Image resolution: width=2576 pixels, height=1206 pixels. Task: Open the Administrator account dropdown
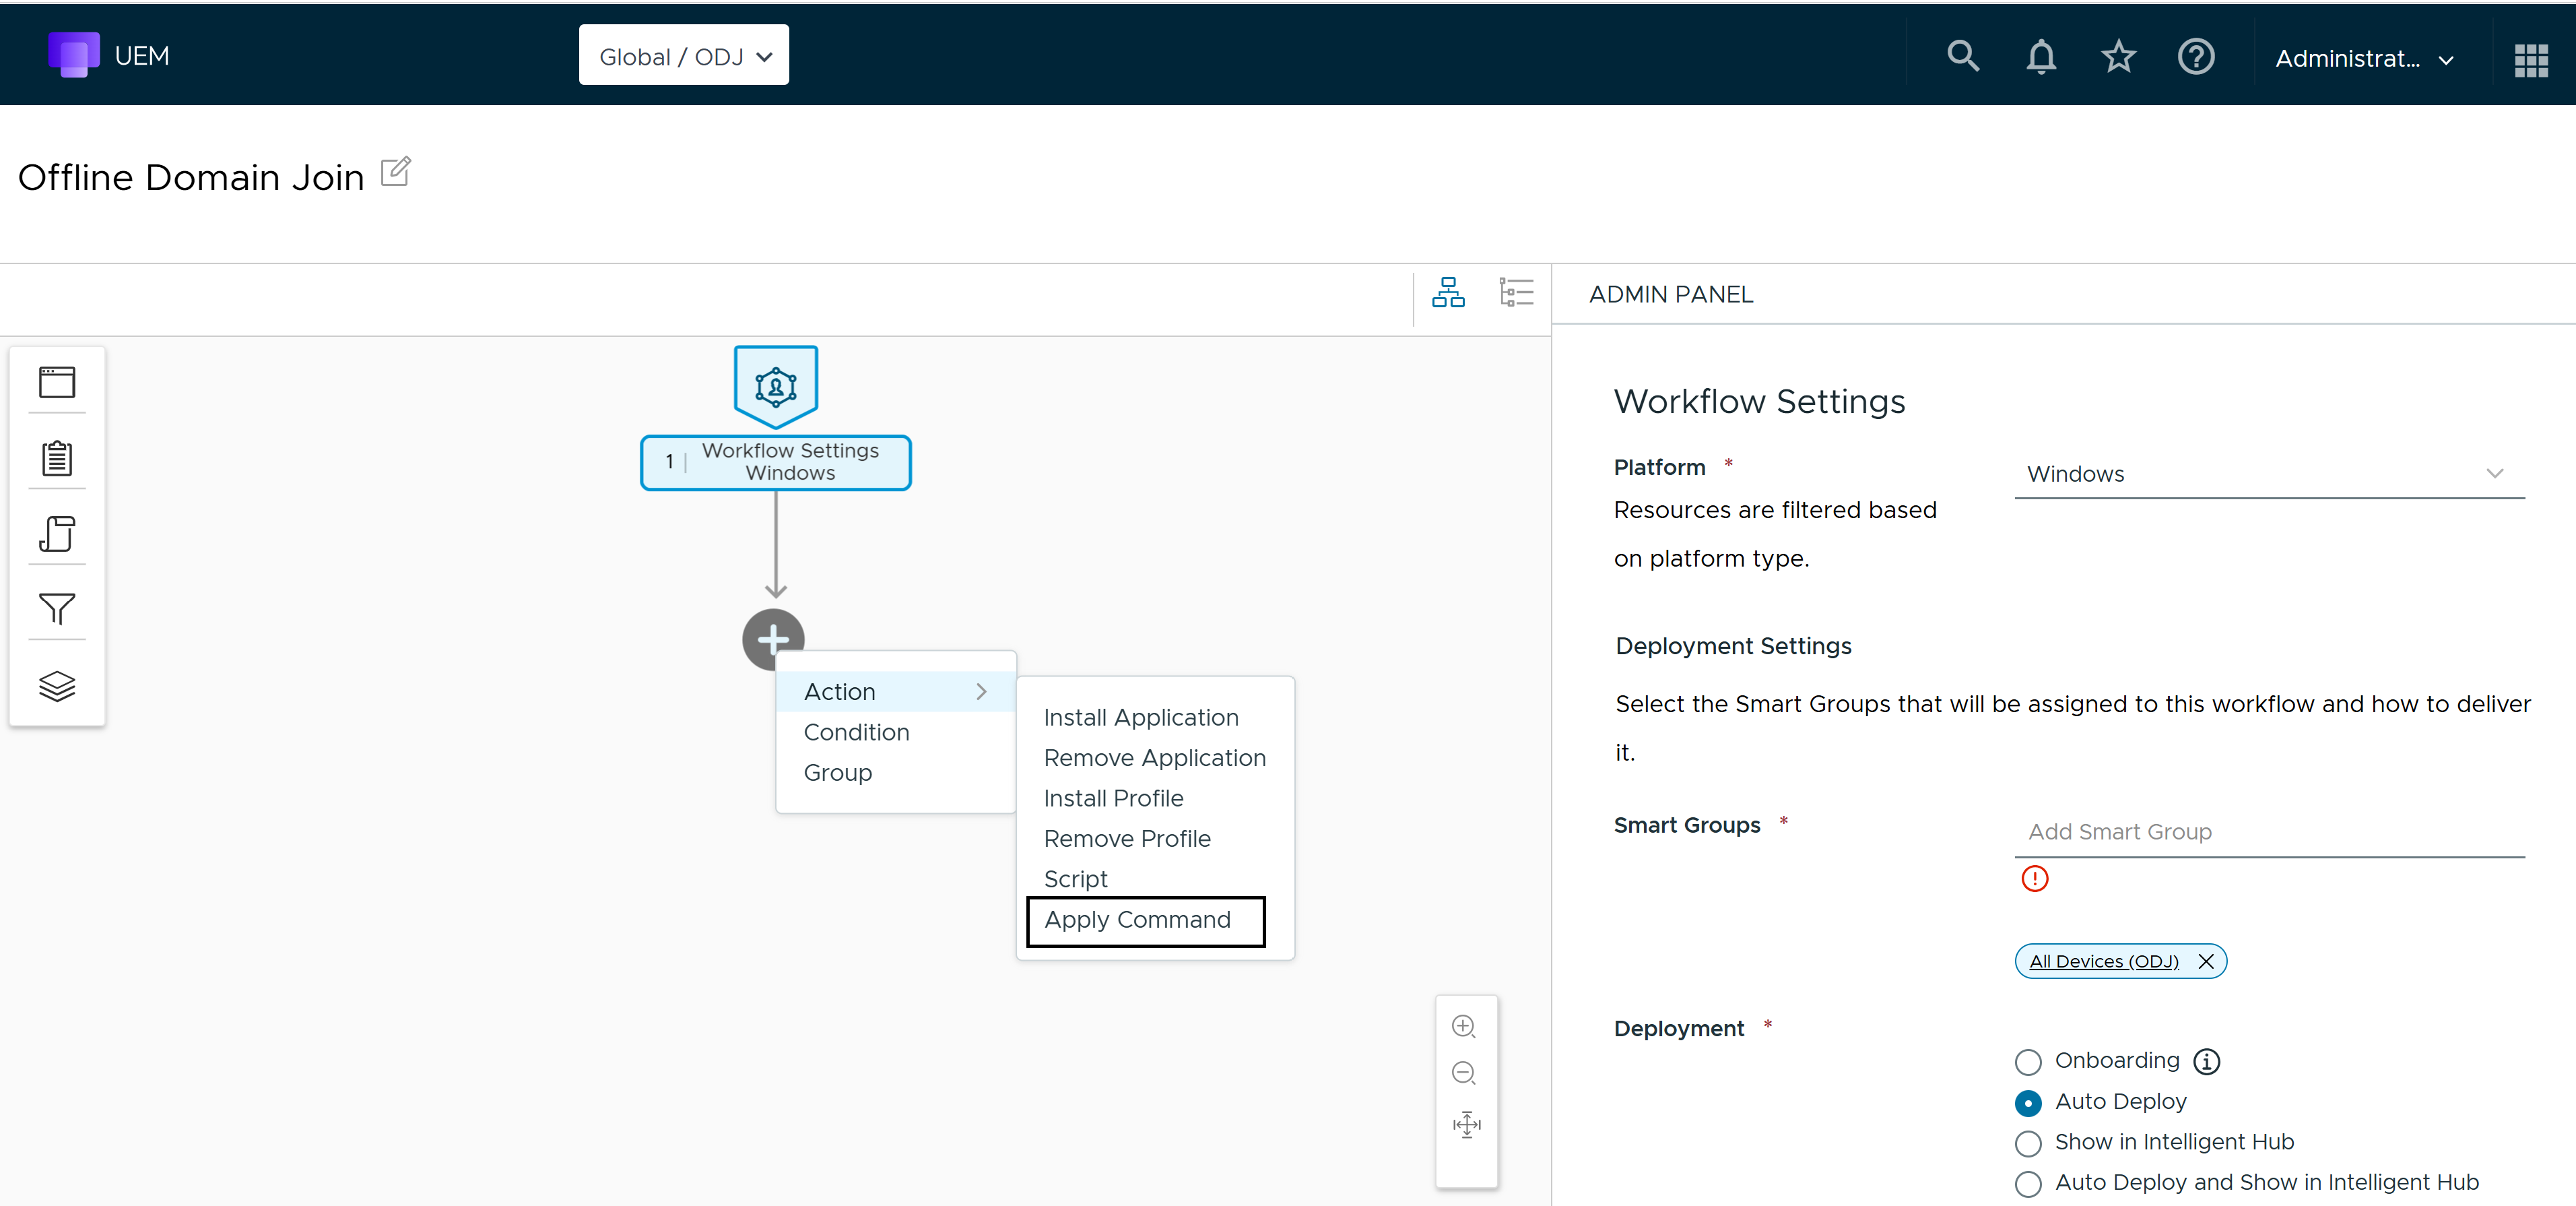tap(2365, 59)
